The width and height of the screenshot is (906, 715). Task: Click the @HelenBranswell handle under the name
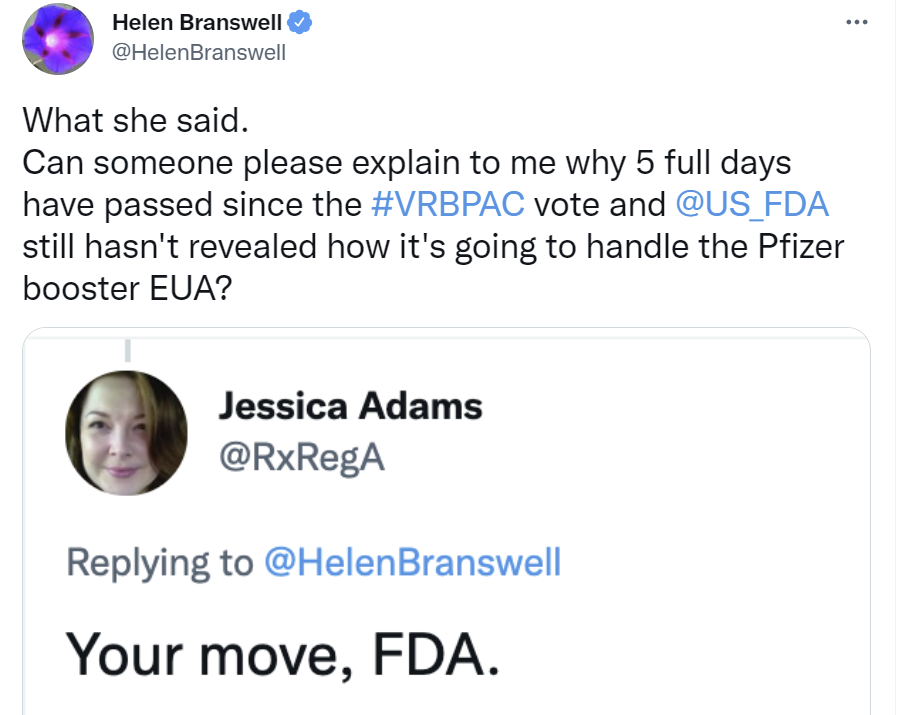click(x=199, y=53)
